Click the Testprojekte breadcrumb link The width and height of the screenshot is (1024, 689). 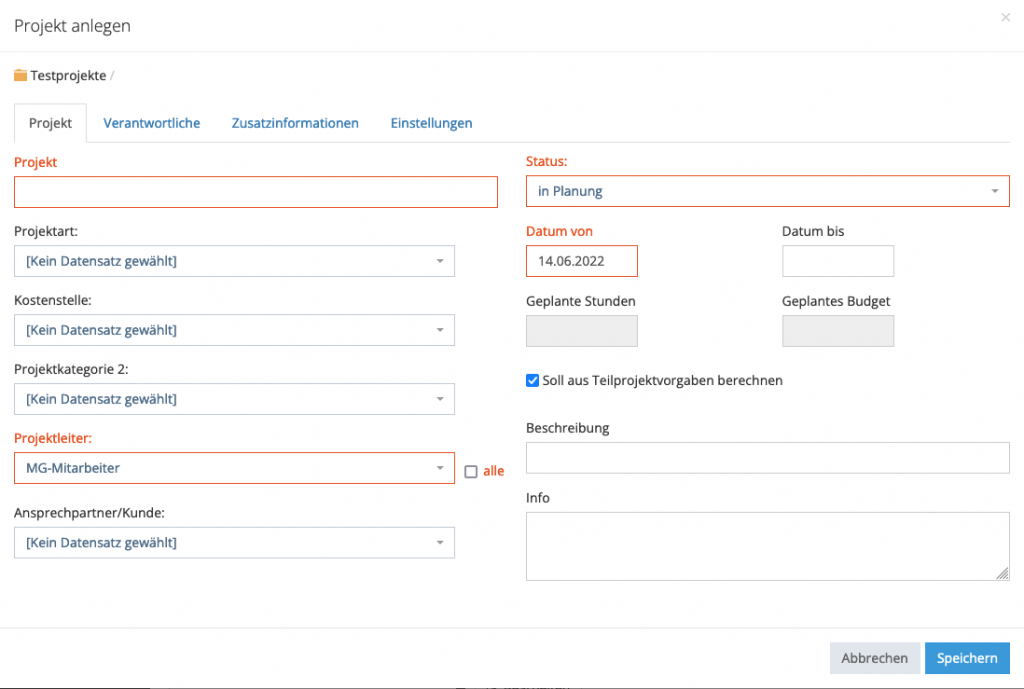pyautogui.click(x=68, y=76)
